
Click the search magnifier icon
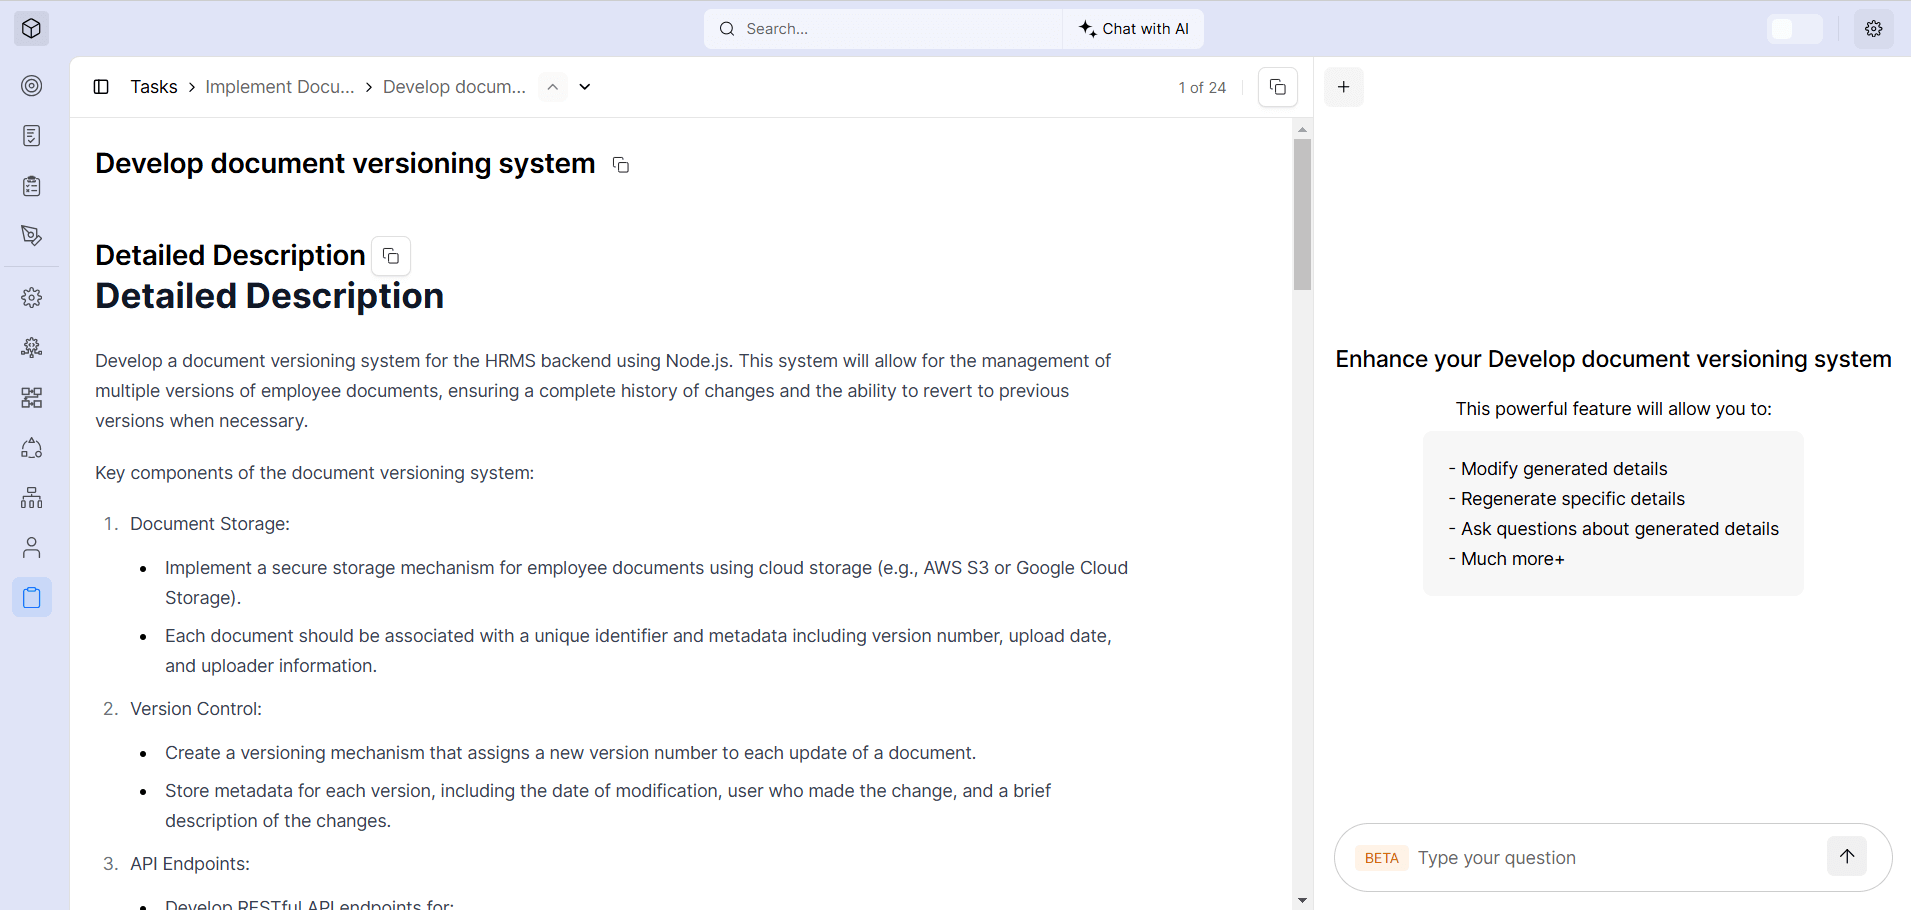(x=727, y=29)
